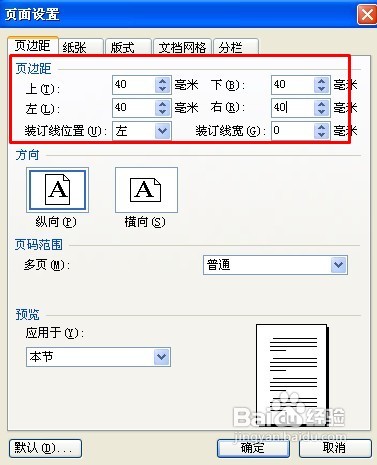The image size is (377, 465).
Task: Decrease the top margin 上 spinner down arrow
Action: 163,89
